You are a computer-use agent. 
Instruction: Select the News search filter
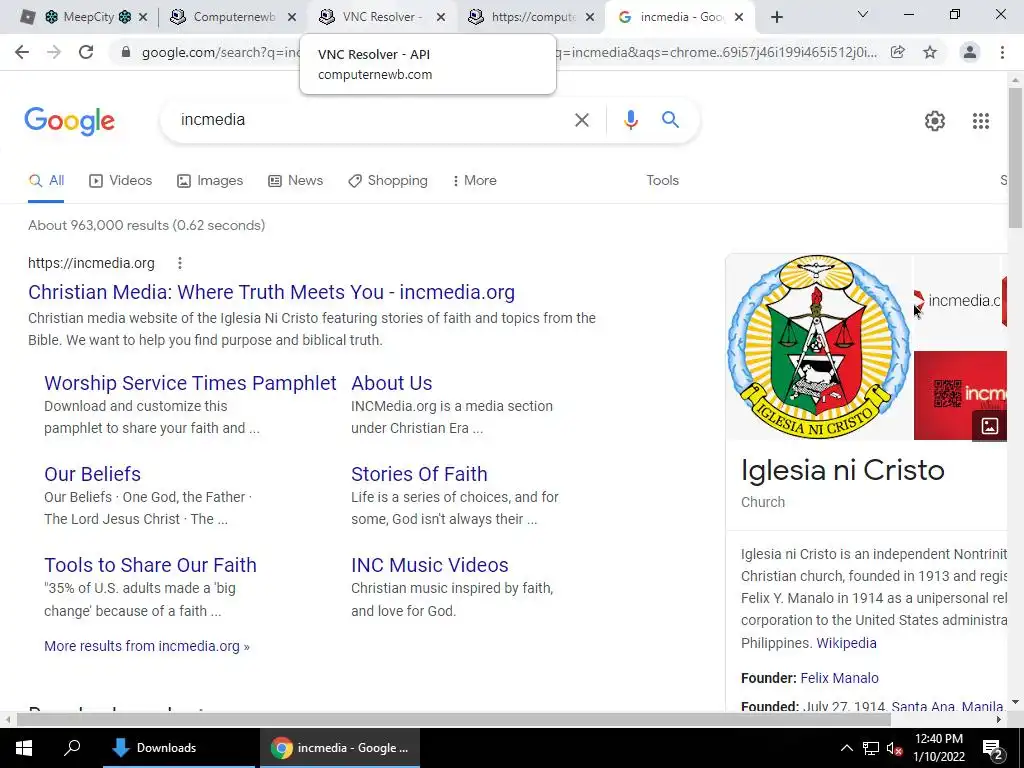click(x=296, y=180)
